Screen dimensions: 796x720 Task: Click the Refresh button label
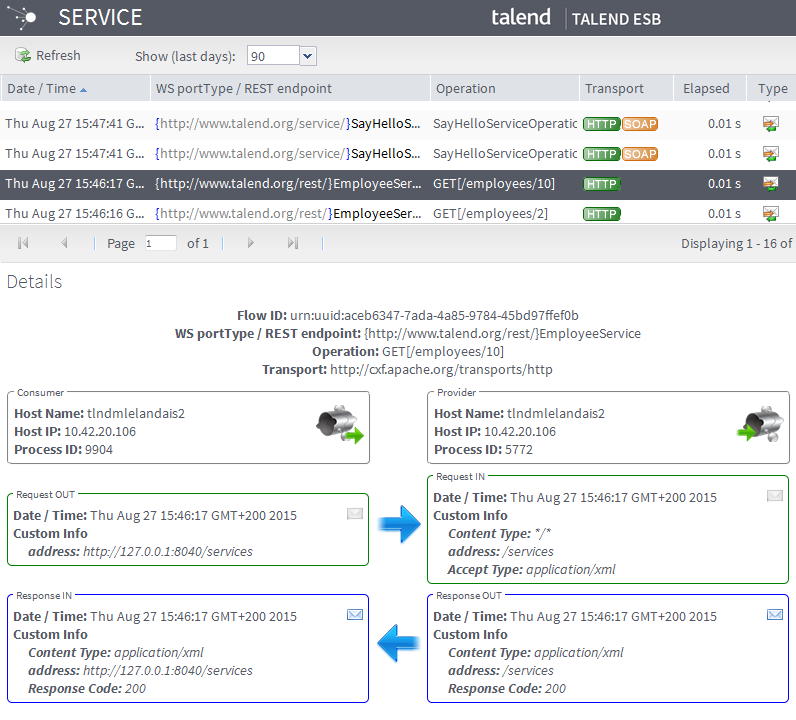tap(58, 55)
